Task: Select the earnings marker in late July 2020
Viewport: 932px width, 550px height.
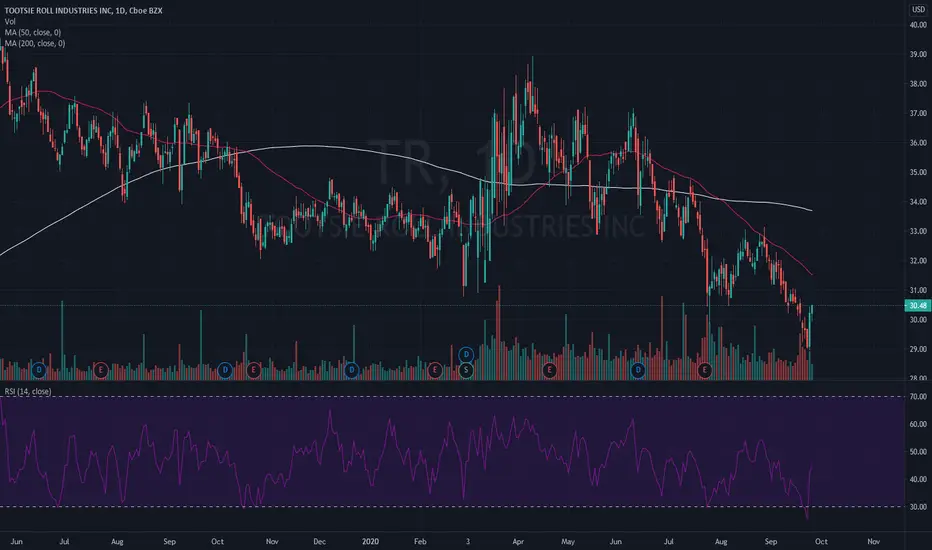Action: 704,370
